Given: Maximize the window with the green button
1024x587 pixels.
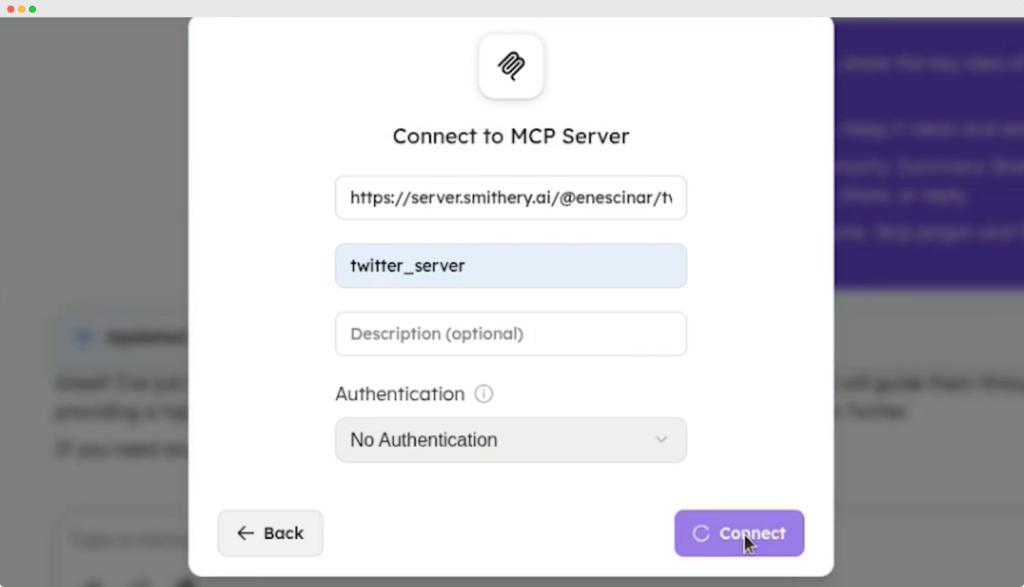Looking at the screenshot, I should pos(33,9).
